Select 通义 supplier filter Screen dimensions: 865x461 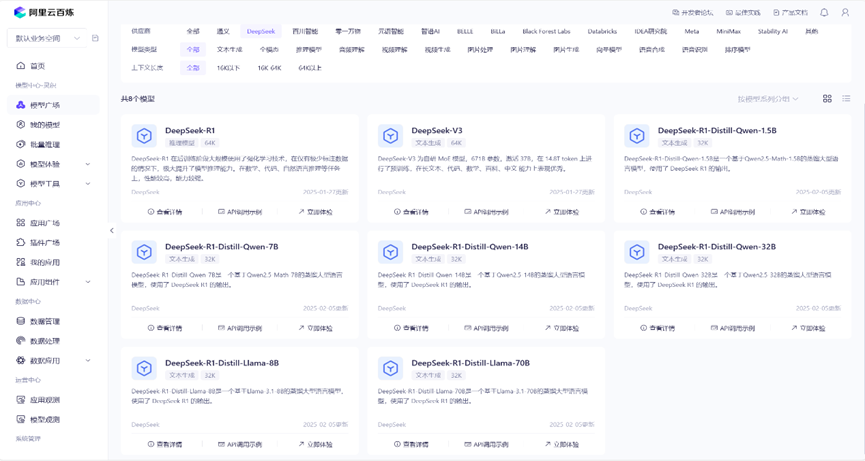point(223,31)
